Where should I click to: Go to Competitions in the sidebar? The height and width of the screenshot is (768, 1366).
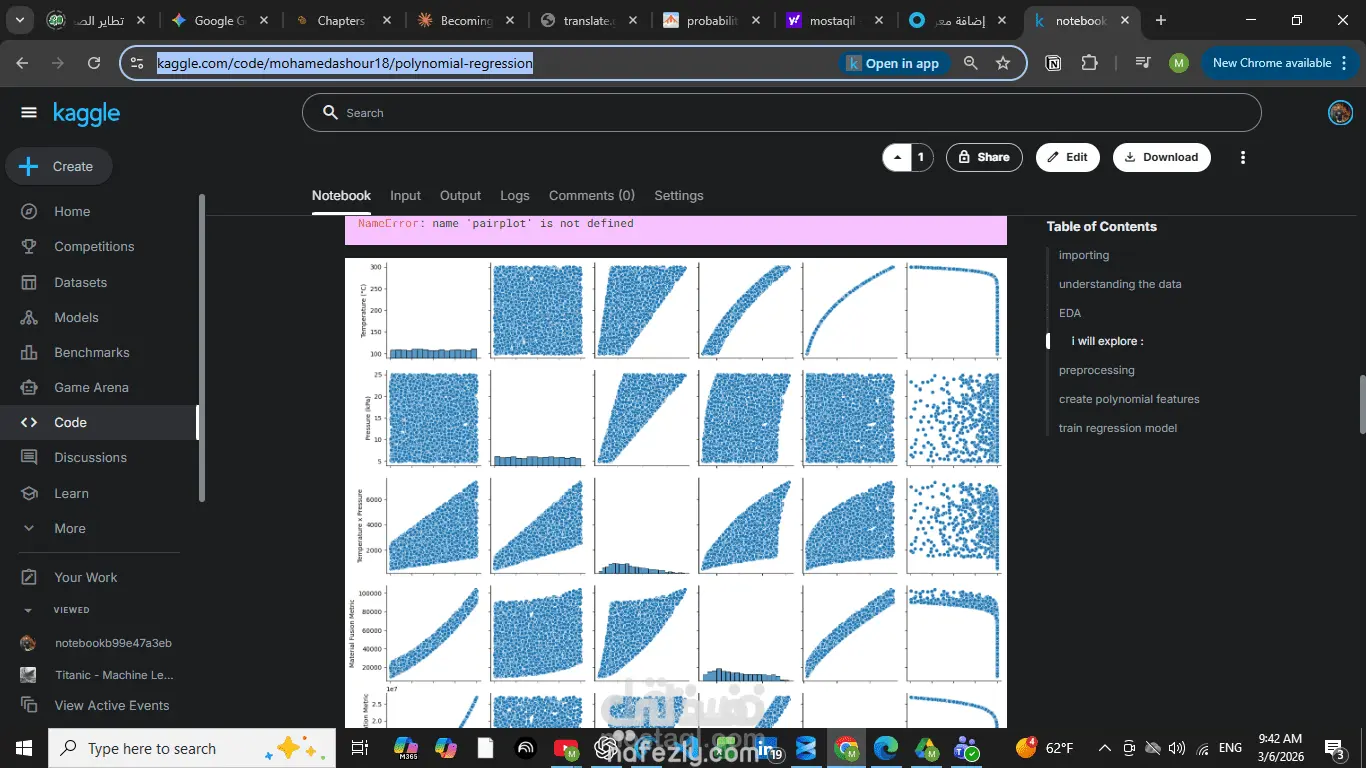(x=96, y=247)
